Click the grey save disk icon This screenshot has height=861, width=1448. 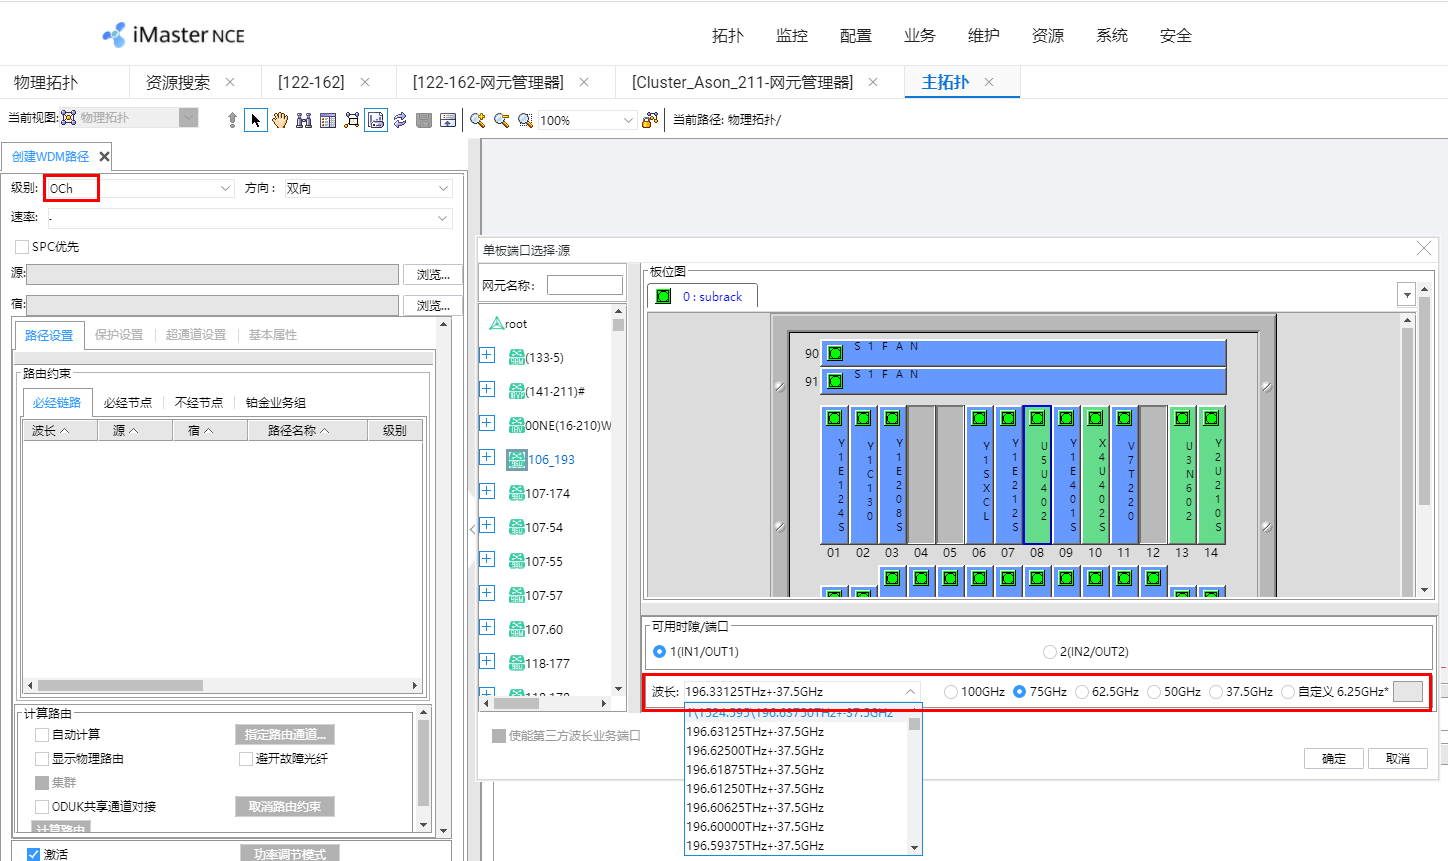[x=424, y=120]
